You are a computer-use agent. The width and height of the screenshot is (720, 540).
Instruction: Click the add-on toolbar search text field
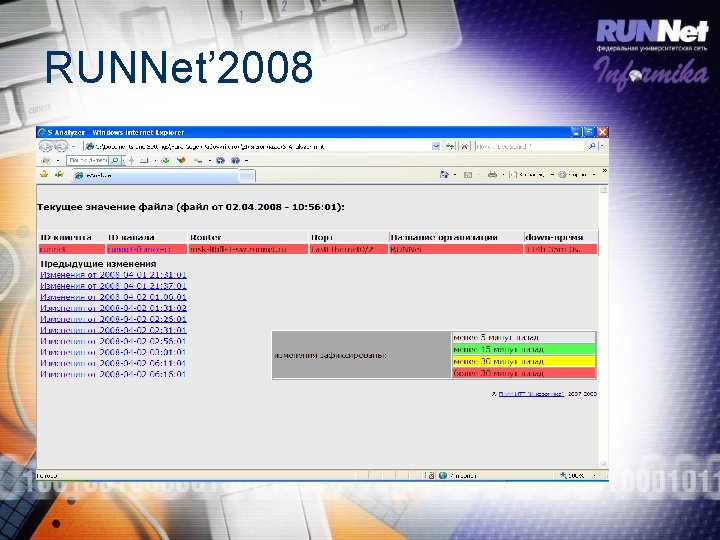(x=88, y=160)
